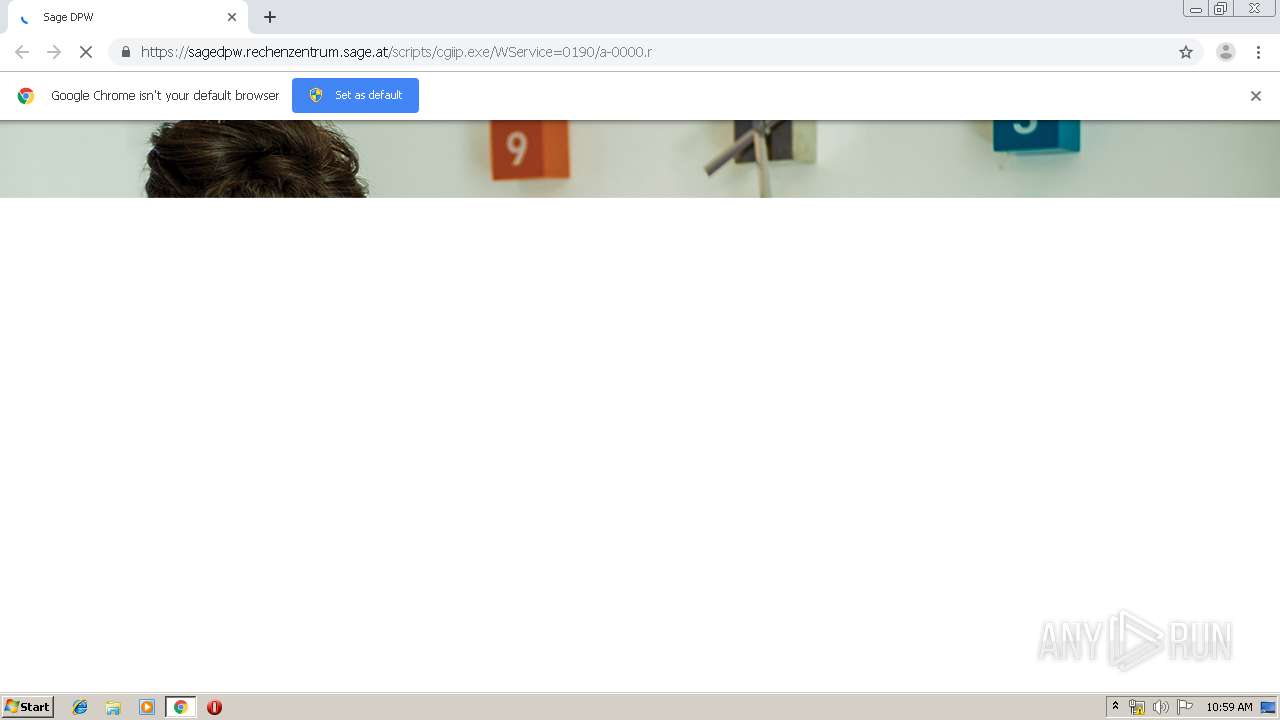Close the Chrome window

coord(1254,9)
